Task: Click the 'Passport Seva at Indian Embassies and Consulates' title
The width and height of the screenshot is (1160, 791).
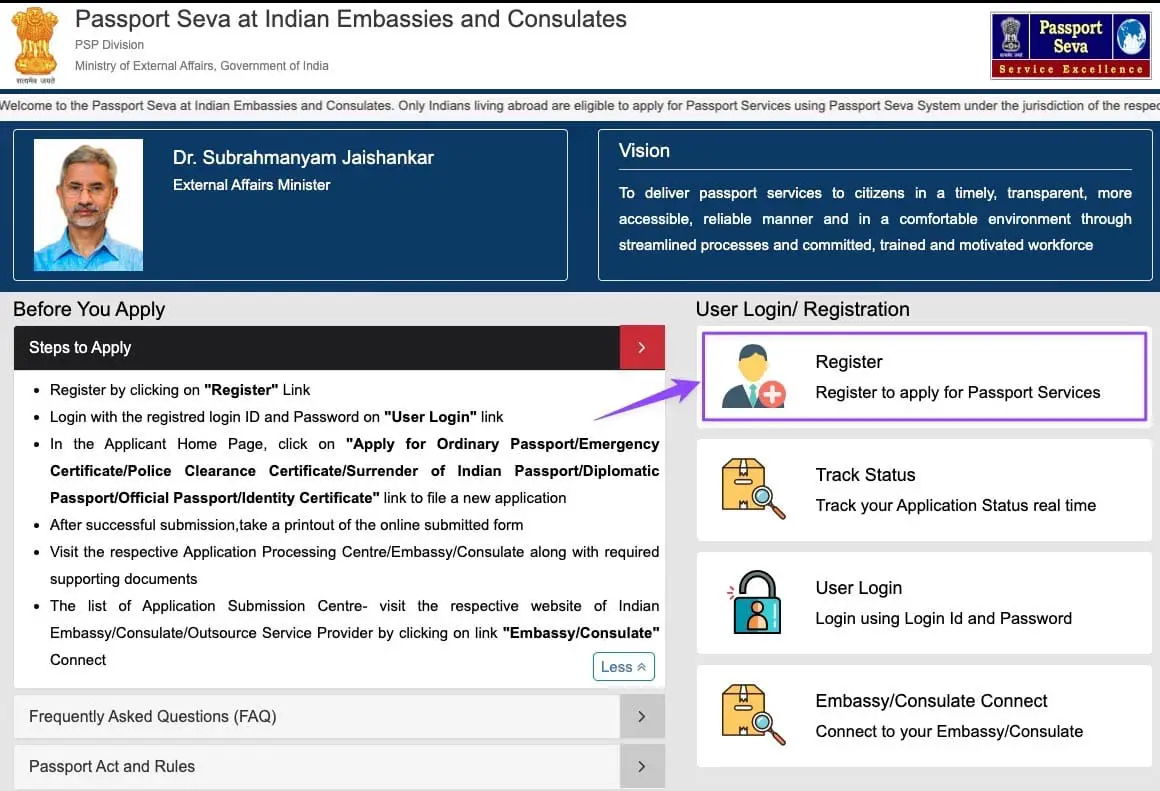Action: (351, 18)
